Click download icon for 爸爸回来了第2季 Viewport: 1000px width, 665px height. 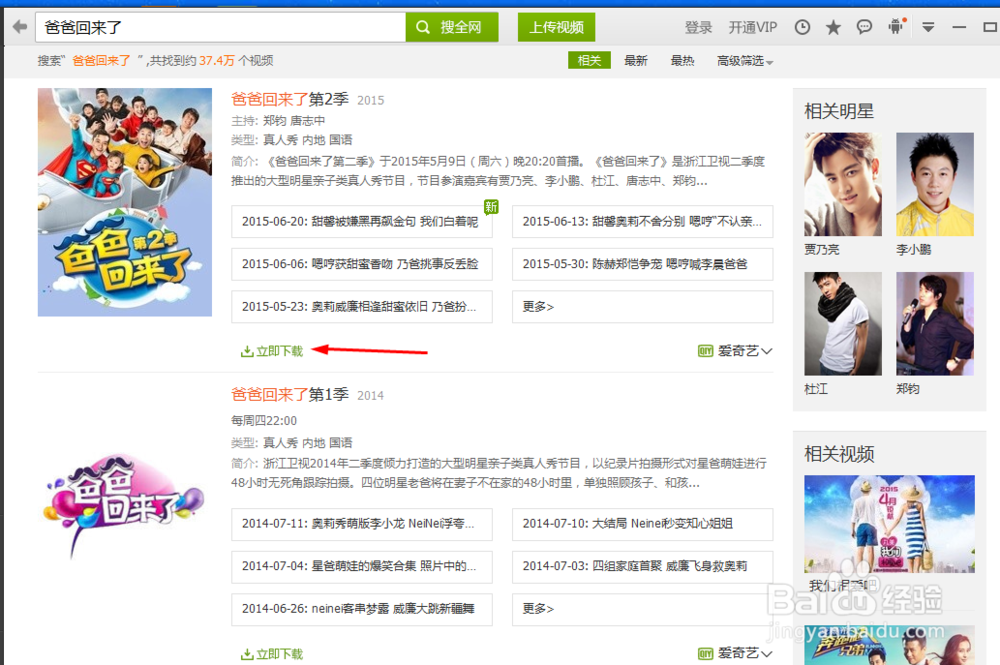point(247,351)
